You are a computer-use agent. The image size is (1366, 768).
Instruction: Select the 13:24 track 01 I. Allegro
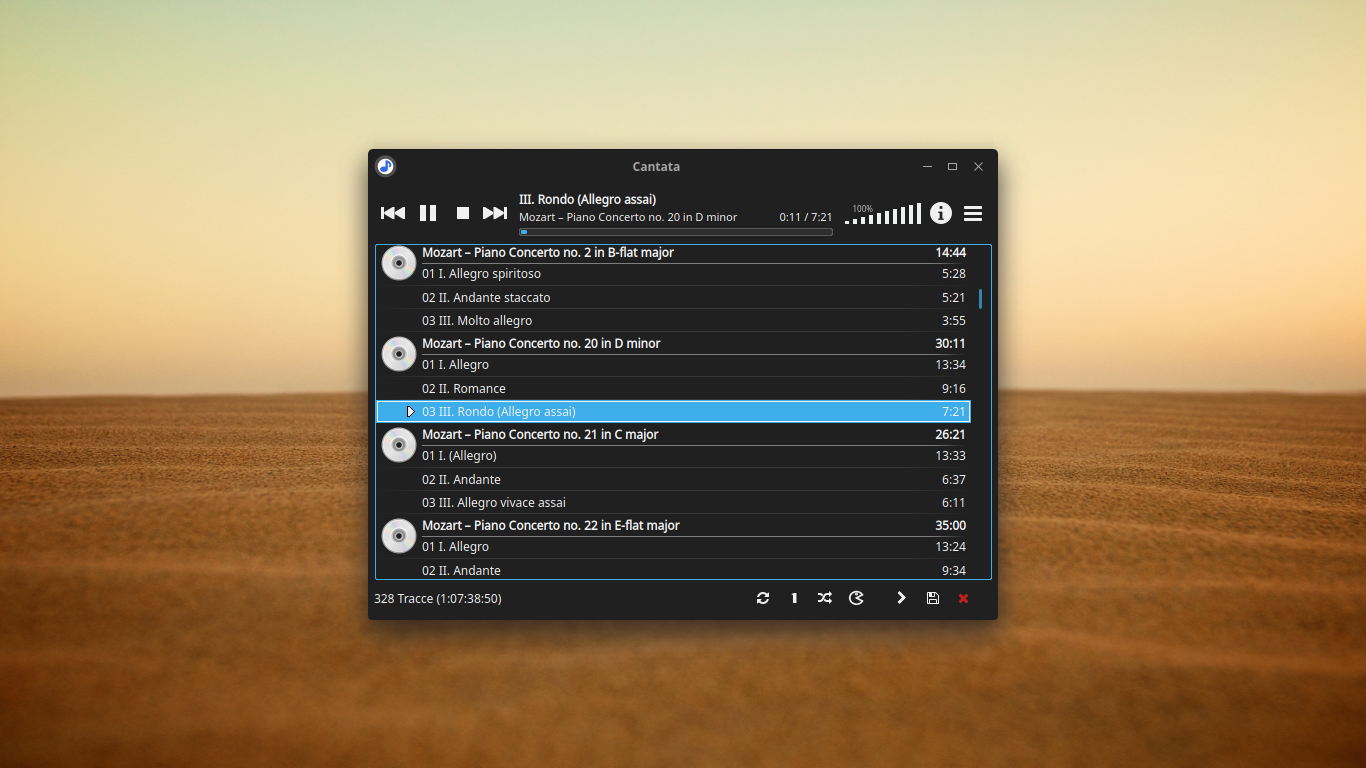(x=673, y=547)
